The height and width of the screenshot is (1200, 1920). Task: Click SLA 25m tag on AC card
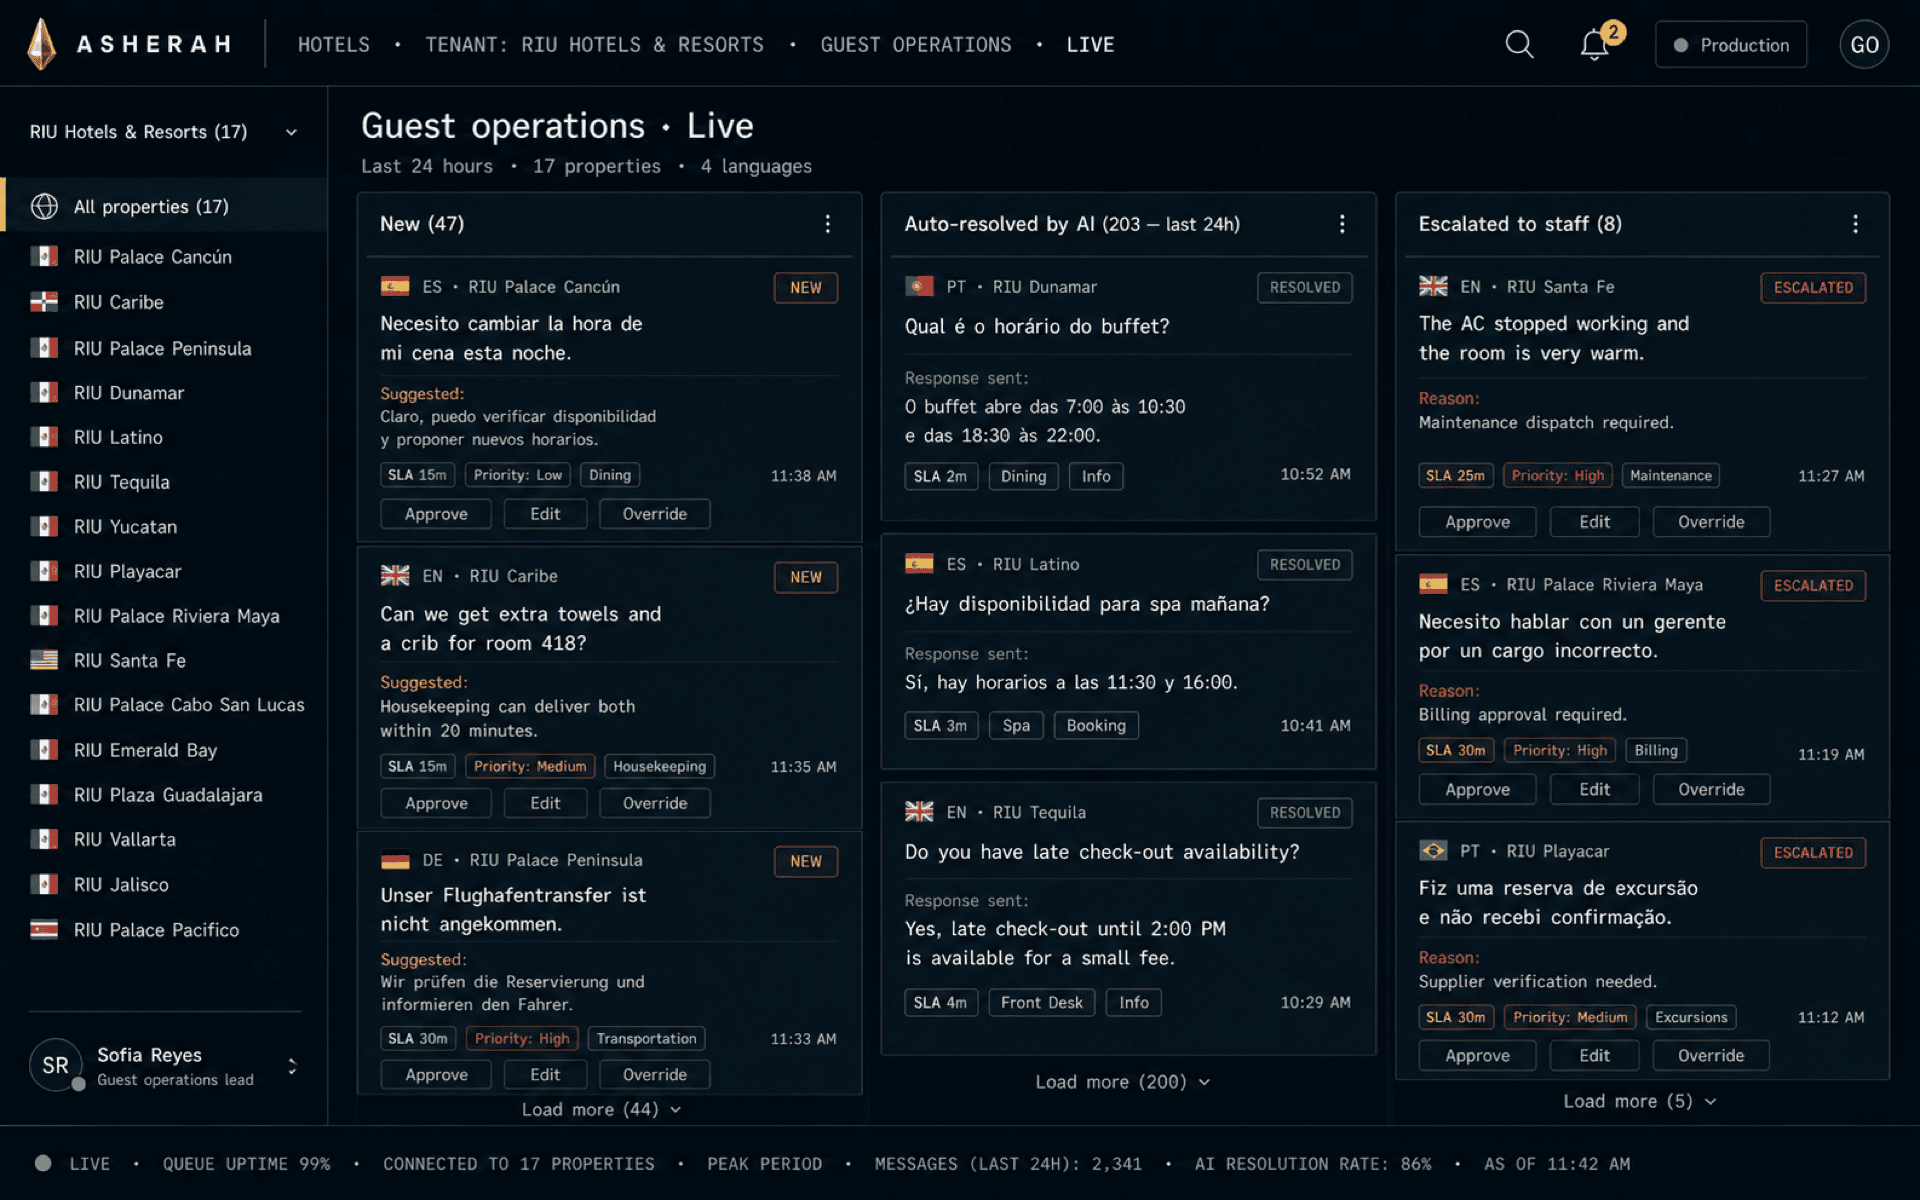click(x=1455, y=476)
